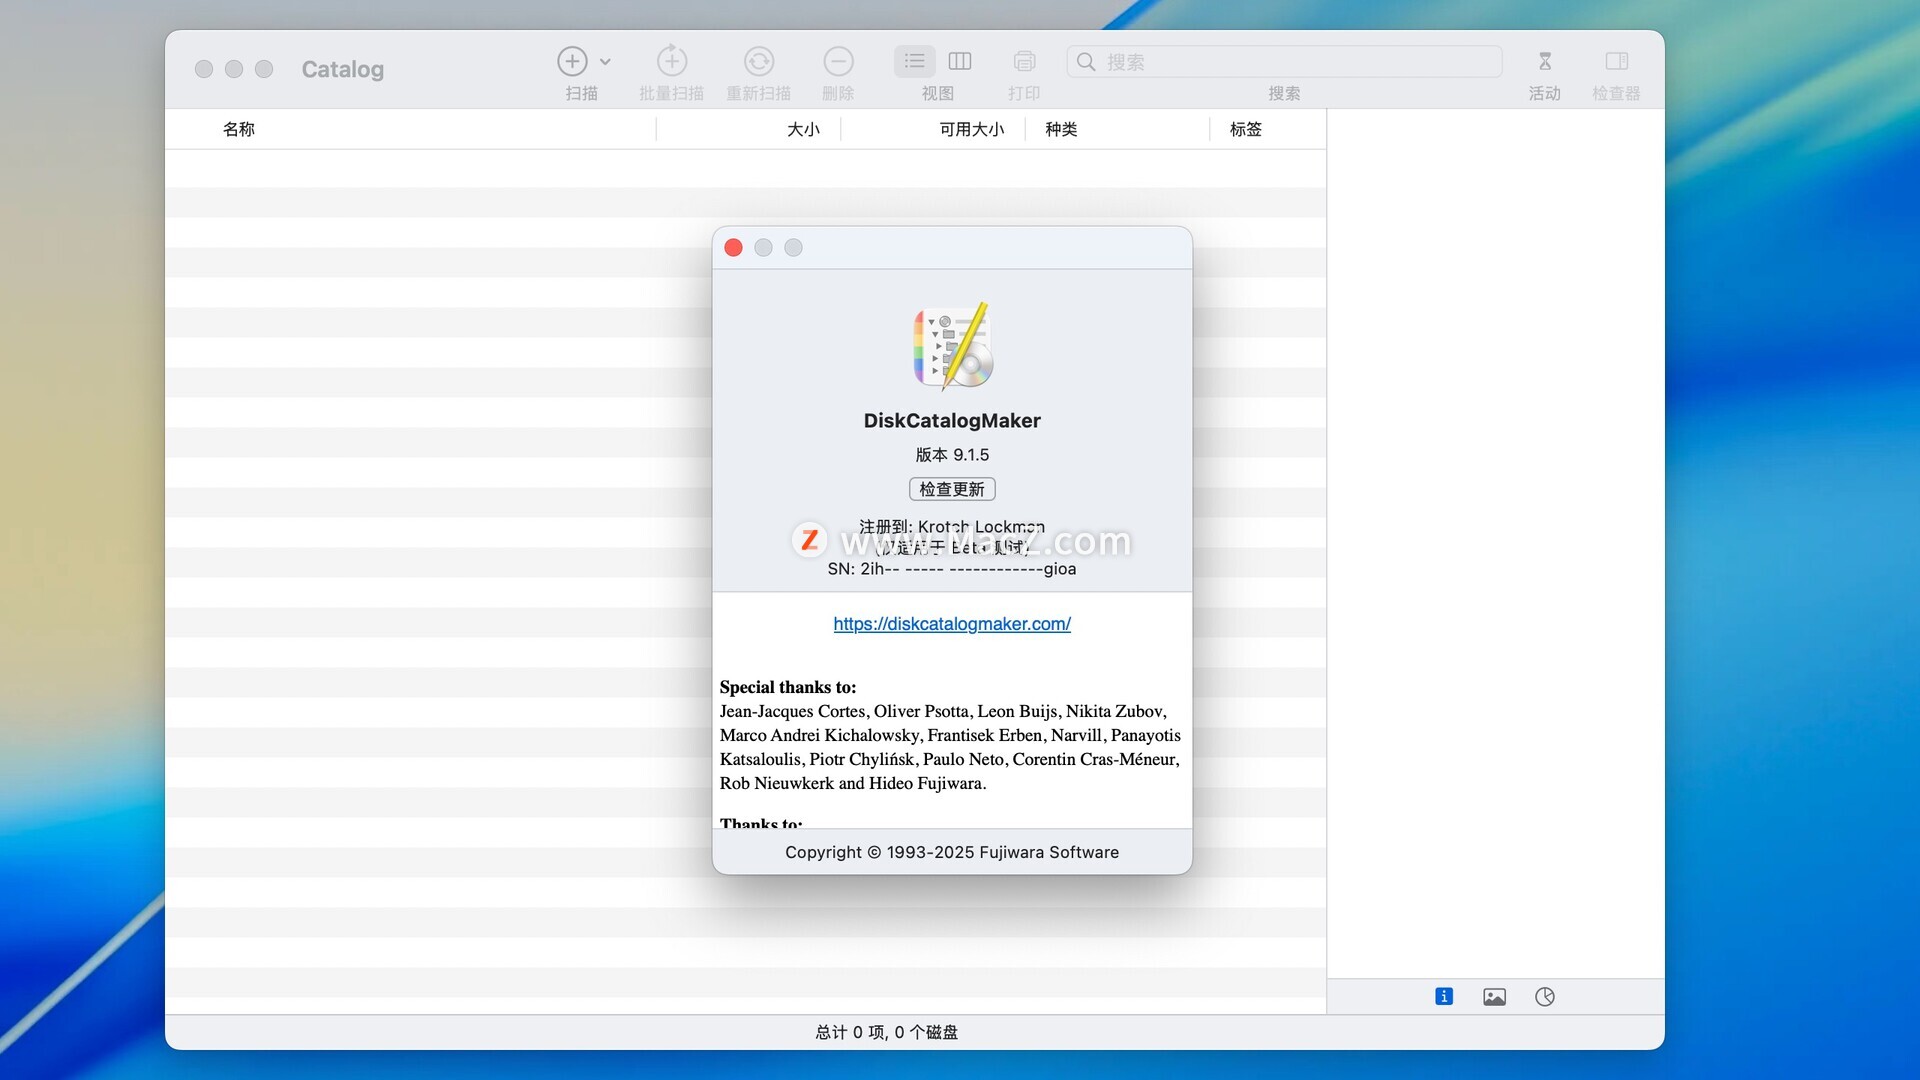Click the SN serial number text
This screenshot has width=1920, height=1080.
952,569
